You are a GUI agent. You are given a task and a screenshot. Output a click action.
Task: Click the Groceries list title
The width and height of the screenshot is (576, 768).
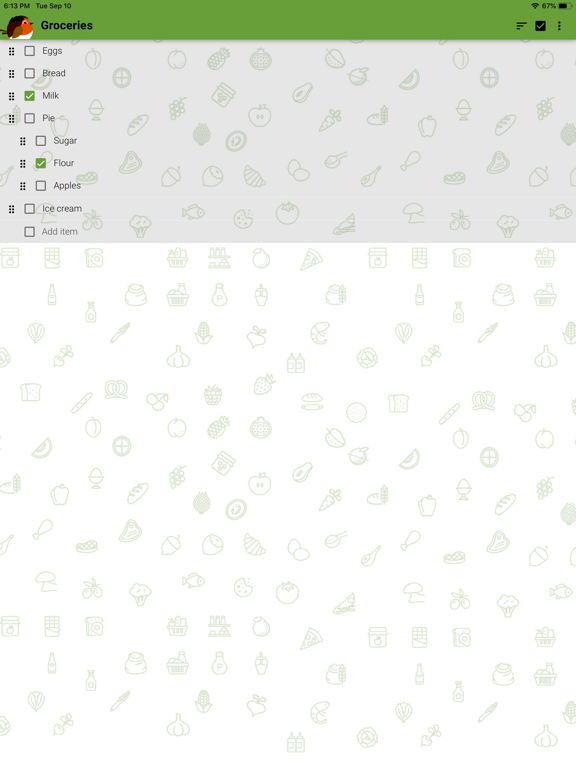(x=67, y=25)
